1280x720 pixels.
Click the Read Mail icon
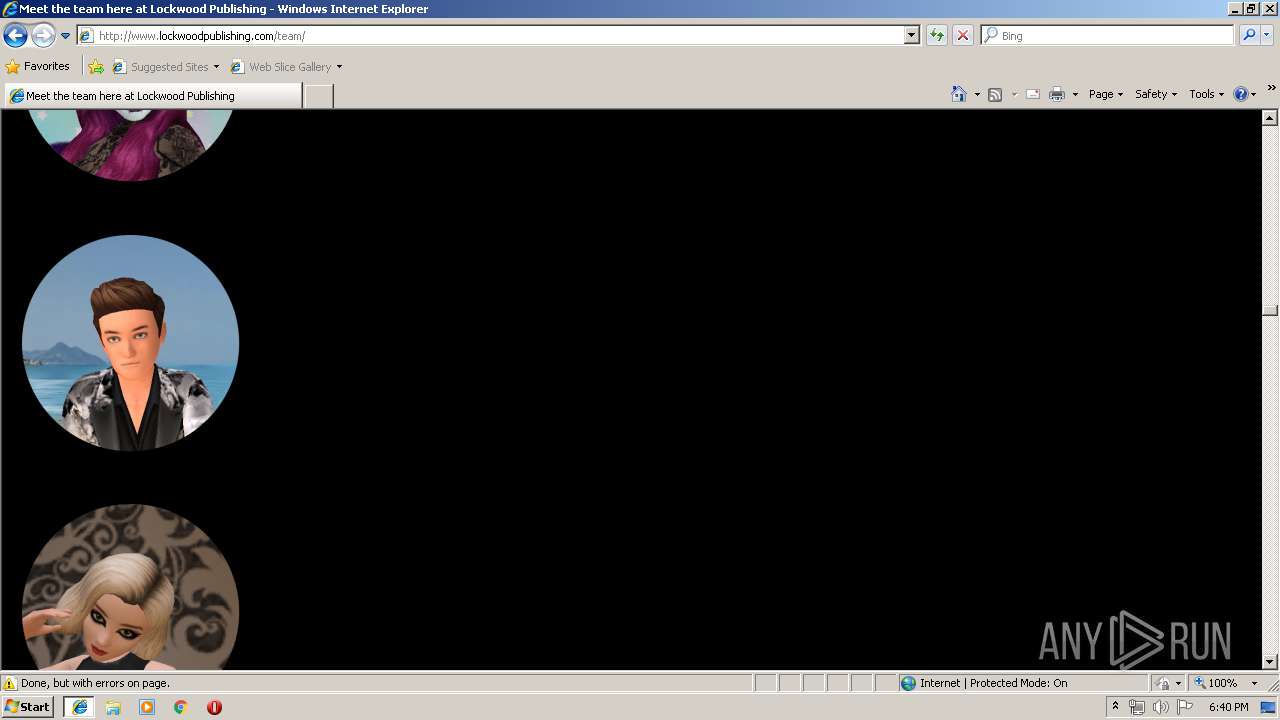(1033, 94)
